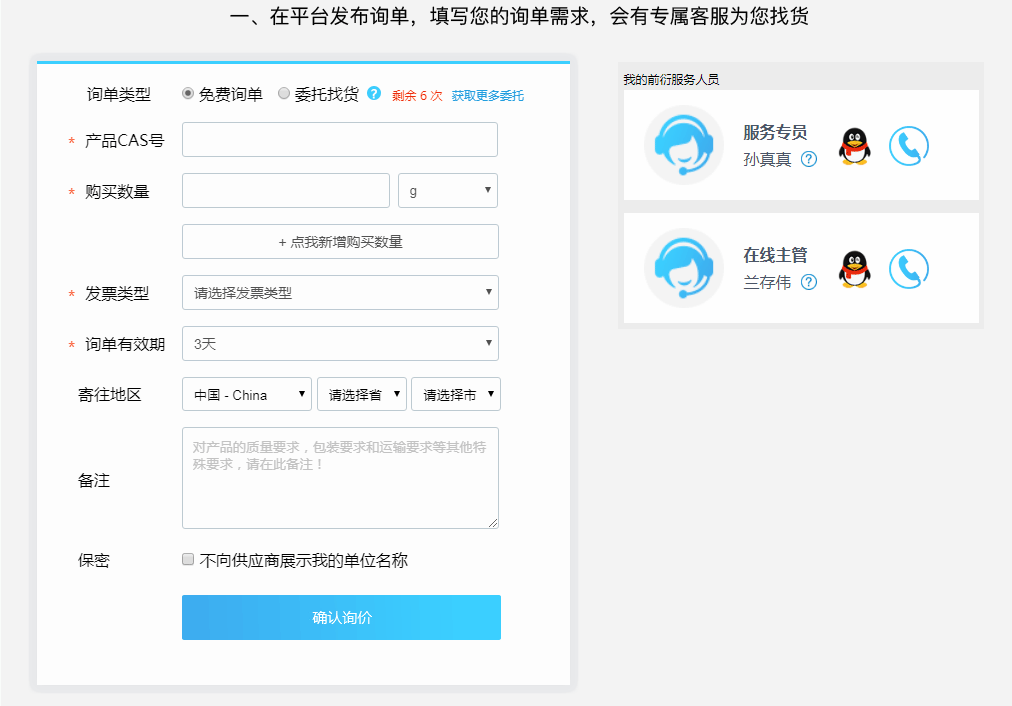1012x706 pixels.
Task: Click 服务专员 headset avatar
Action: pos(684,145)
